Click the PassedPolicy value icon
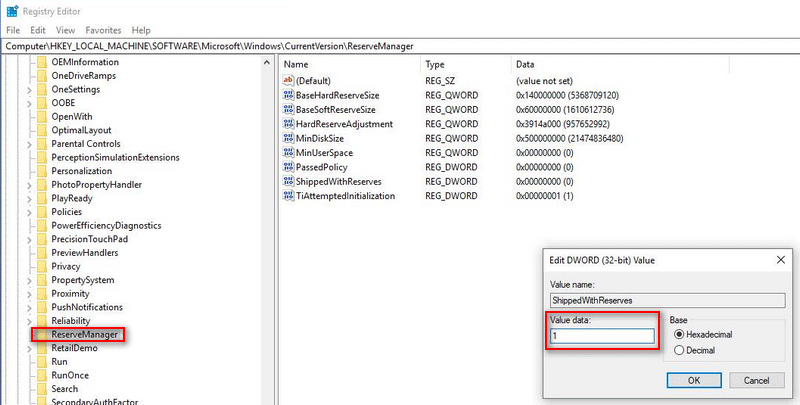800x405 pixels. (288, 167)
